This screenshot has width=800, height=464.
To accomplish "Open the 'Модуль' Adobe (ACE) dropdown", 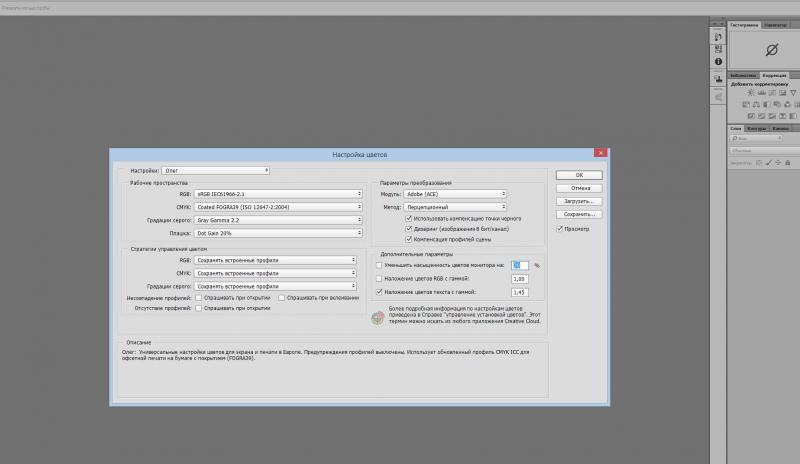I will point(455,194).
